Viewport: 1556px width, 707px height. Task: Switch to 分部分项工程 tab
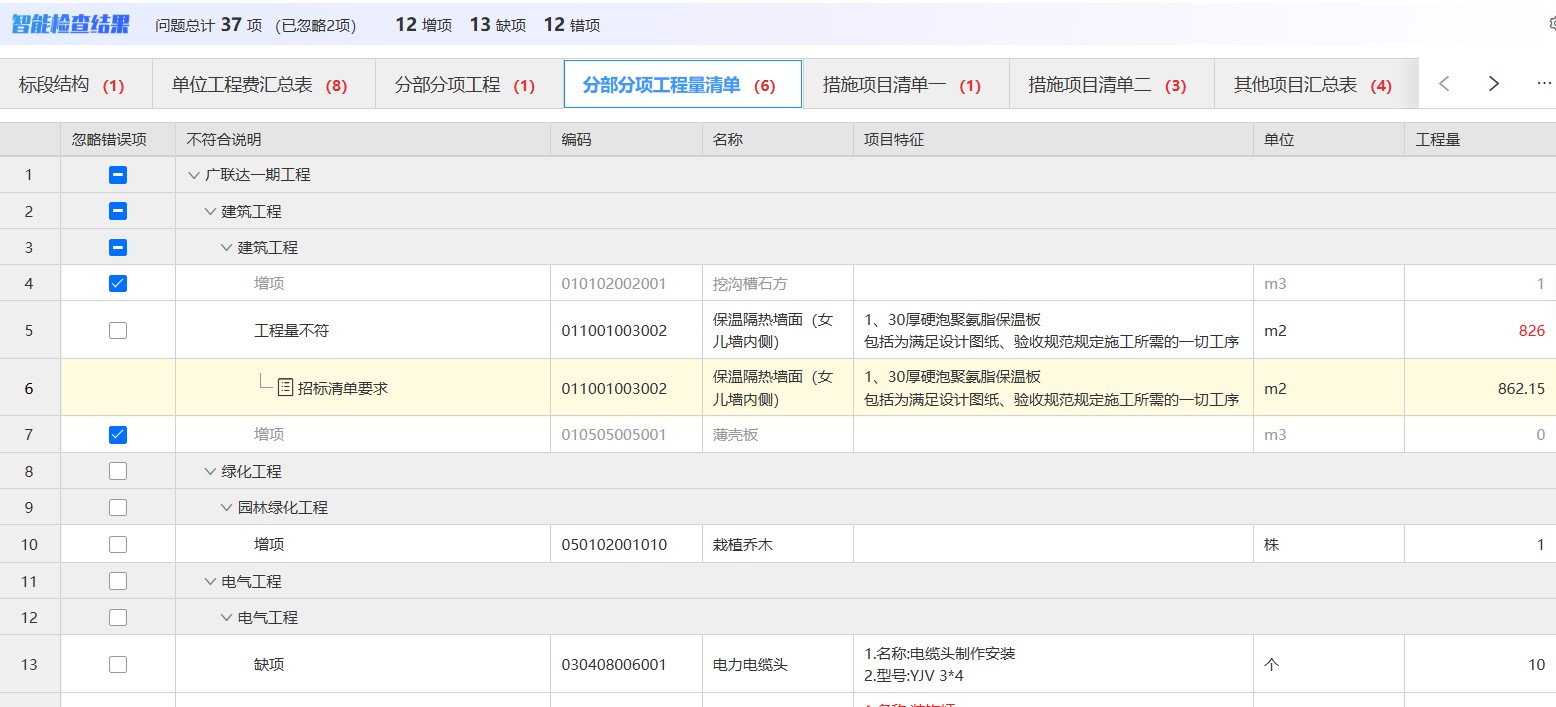469,85
